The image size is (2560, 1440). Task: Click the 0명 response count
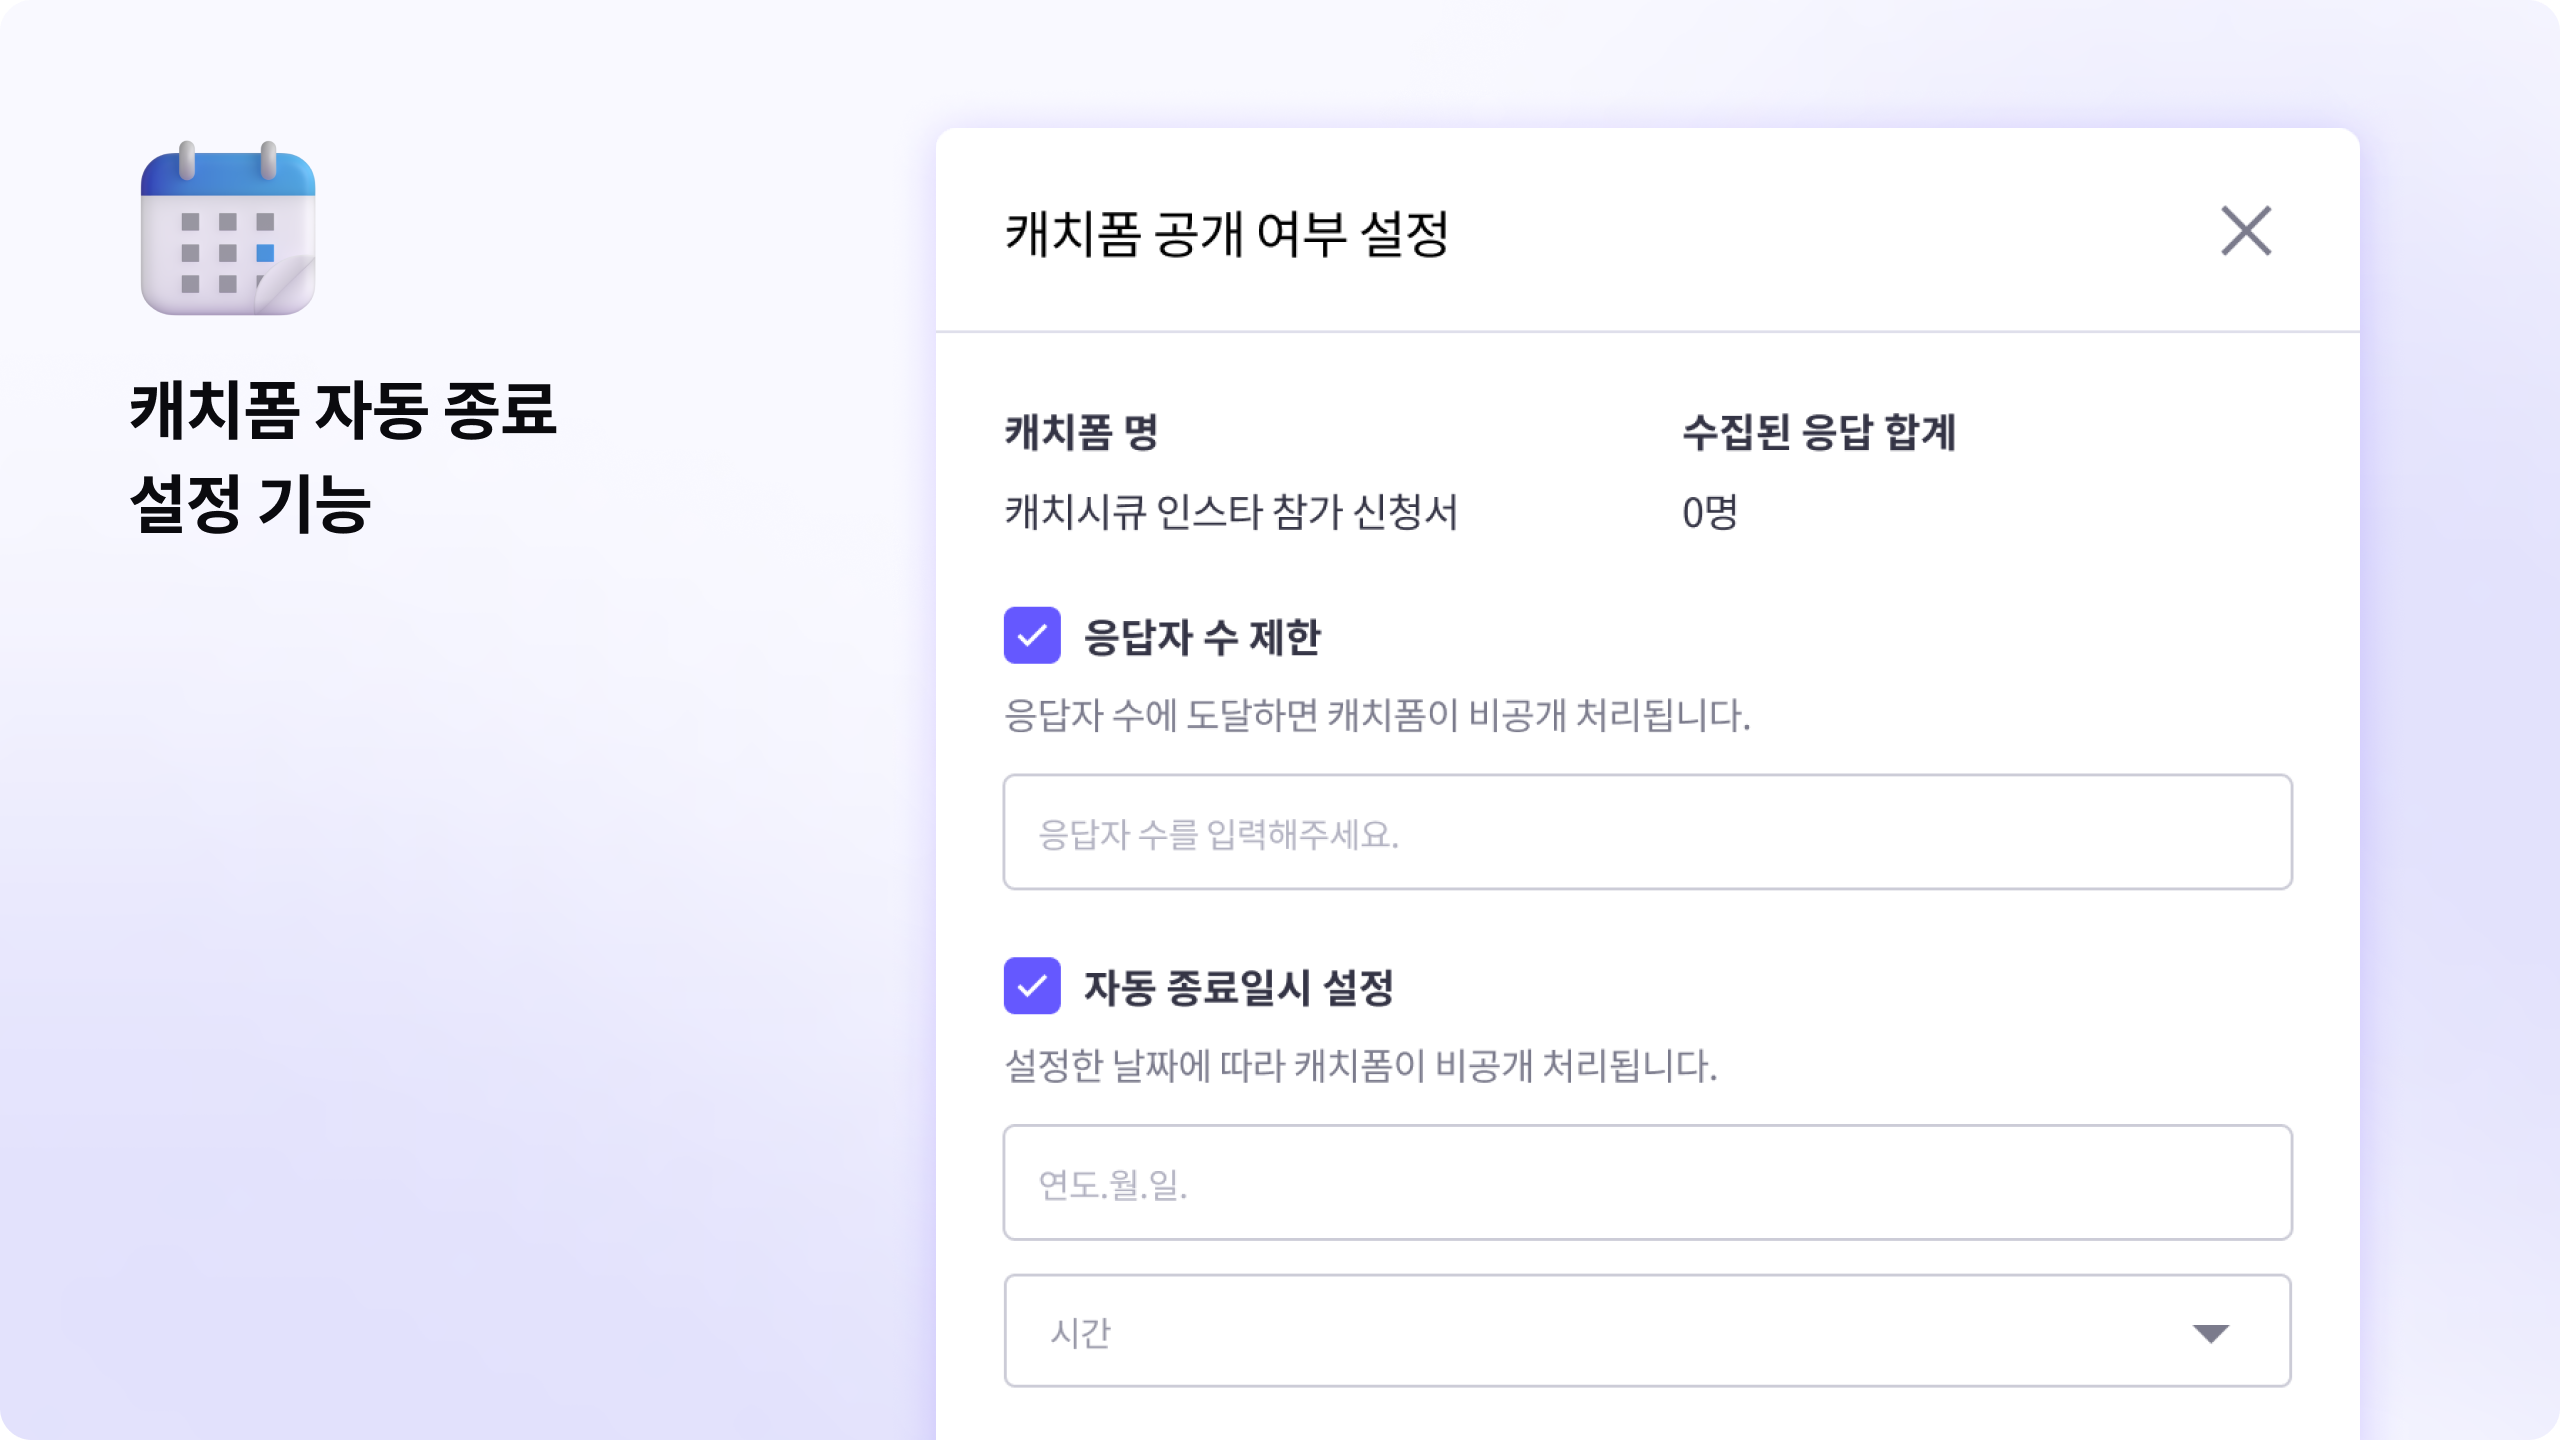pyautogui.click(x=1710, y=512)
